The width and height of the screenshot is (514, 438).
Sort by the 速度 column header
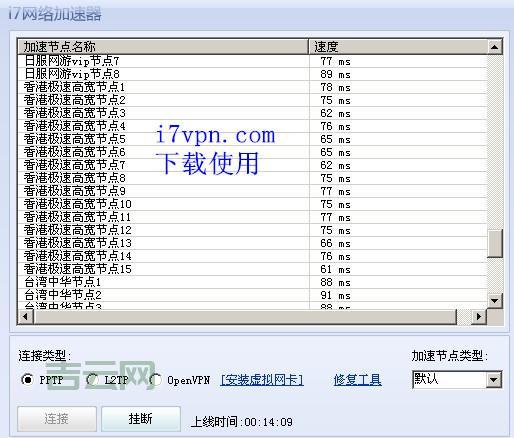tap(398, 47)
